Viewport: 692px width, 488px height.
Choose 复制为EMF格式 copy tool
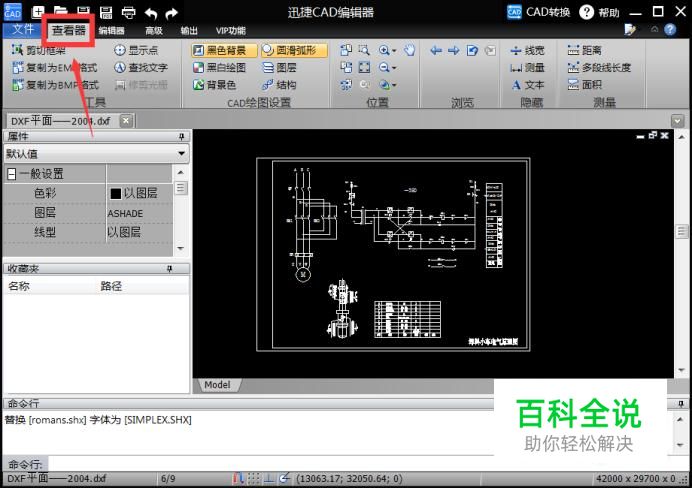click(55, 68)
